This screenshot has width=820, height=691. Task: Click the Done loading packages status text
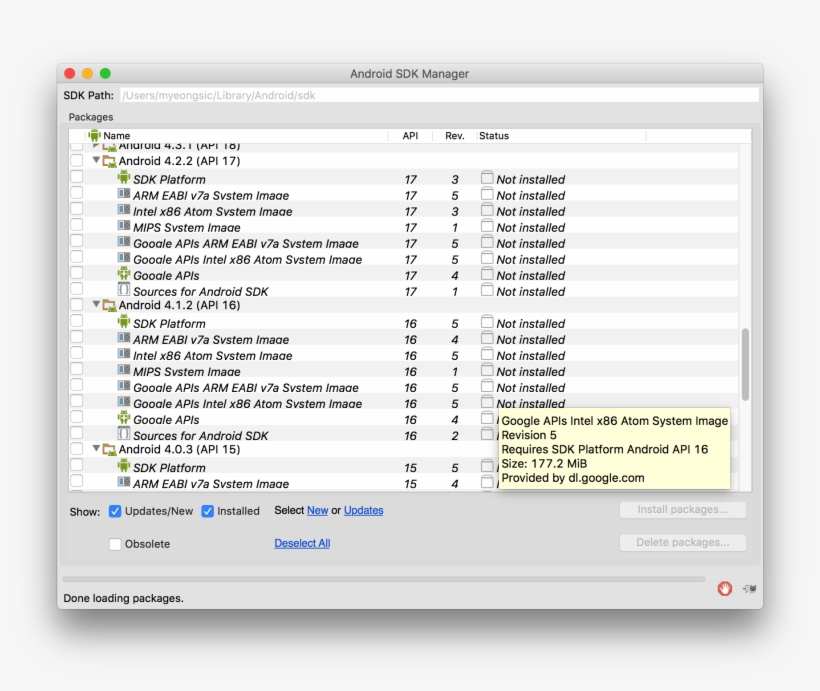(x=123, y=598)
